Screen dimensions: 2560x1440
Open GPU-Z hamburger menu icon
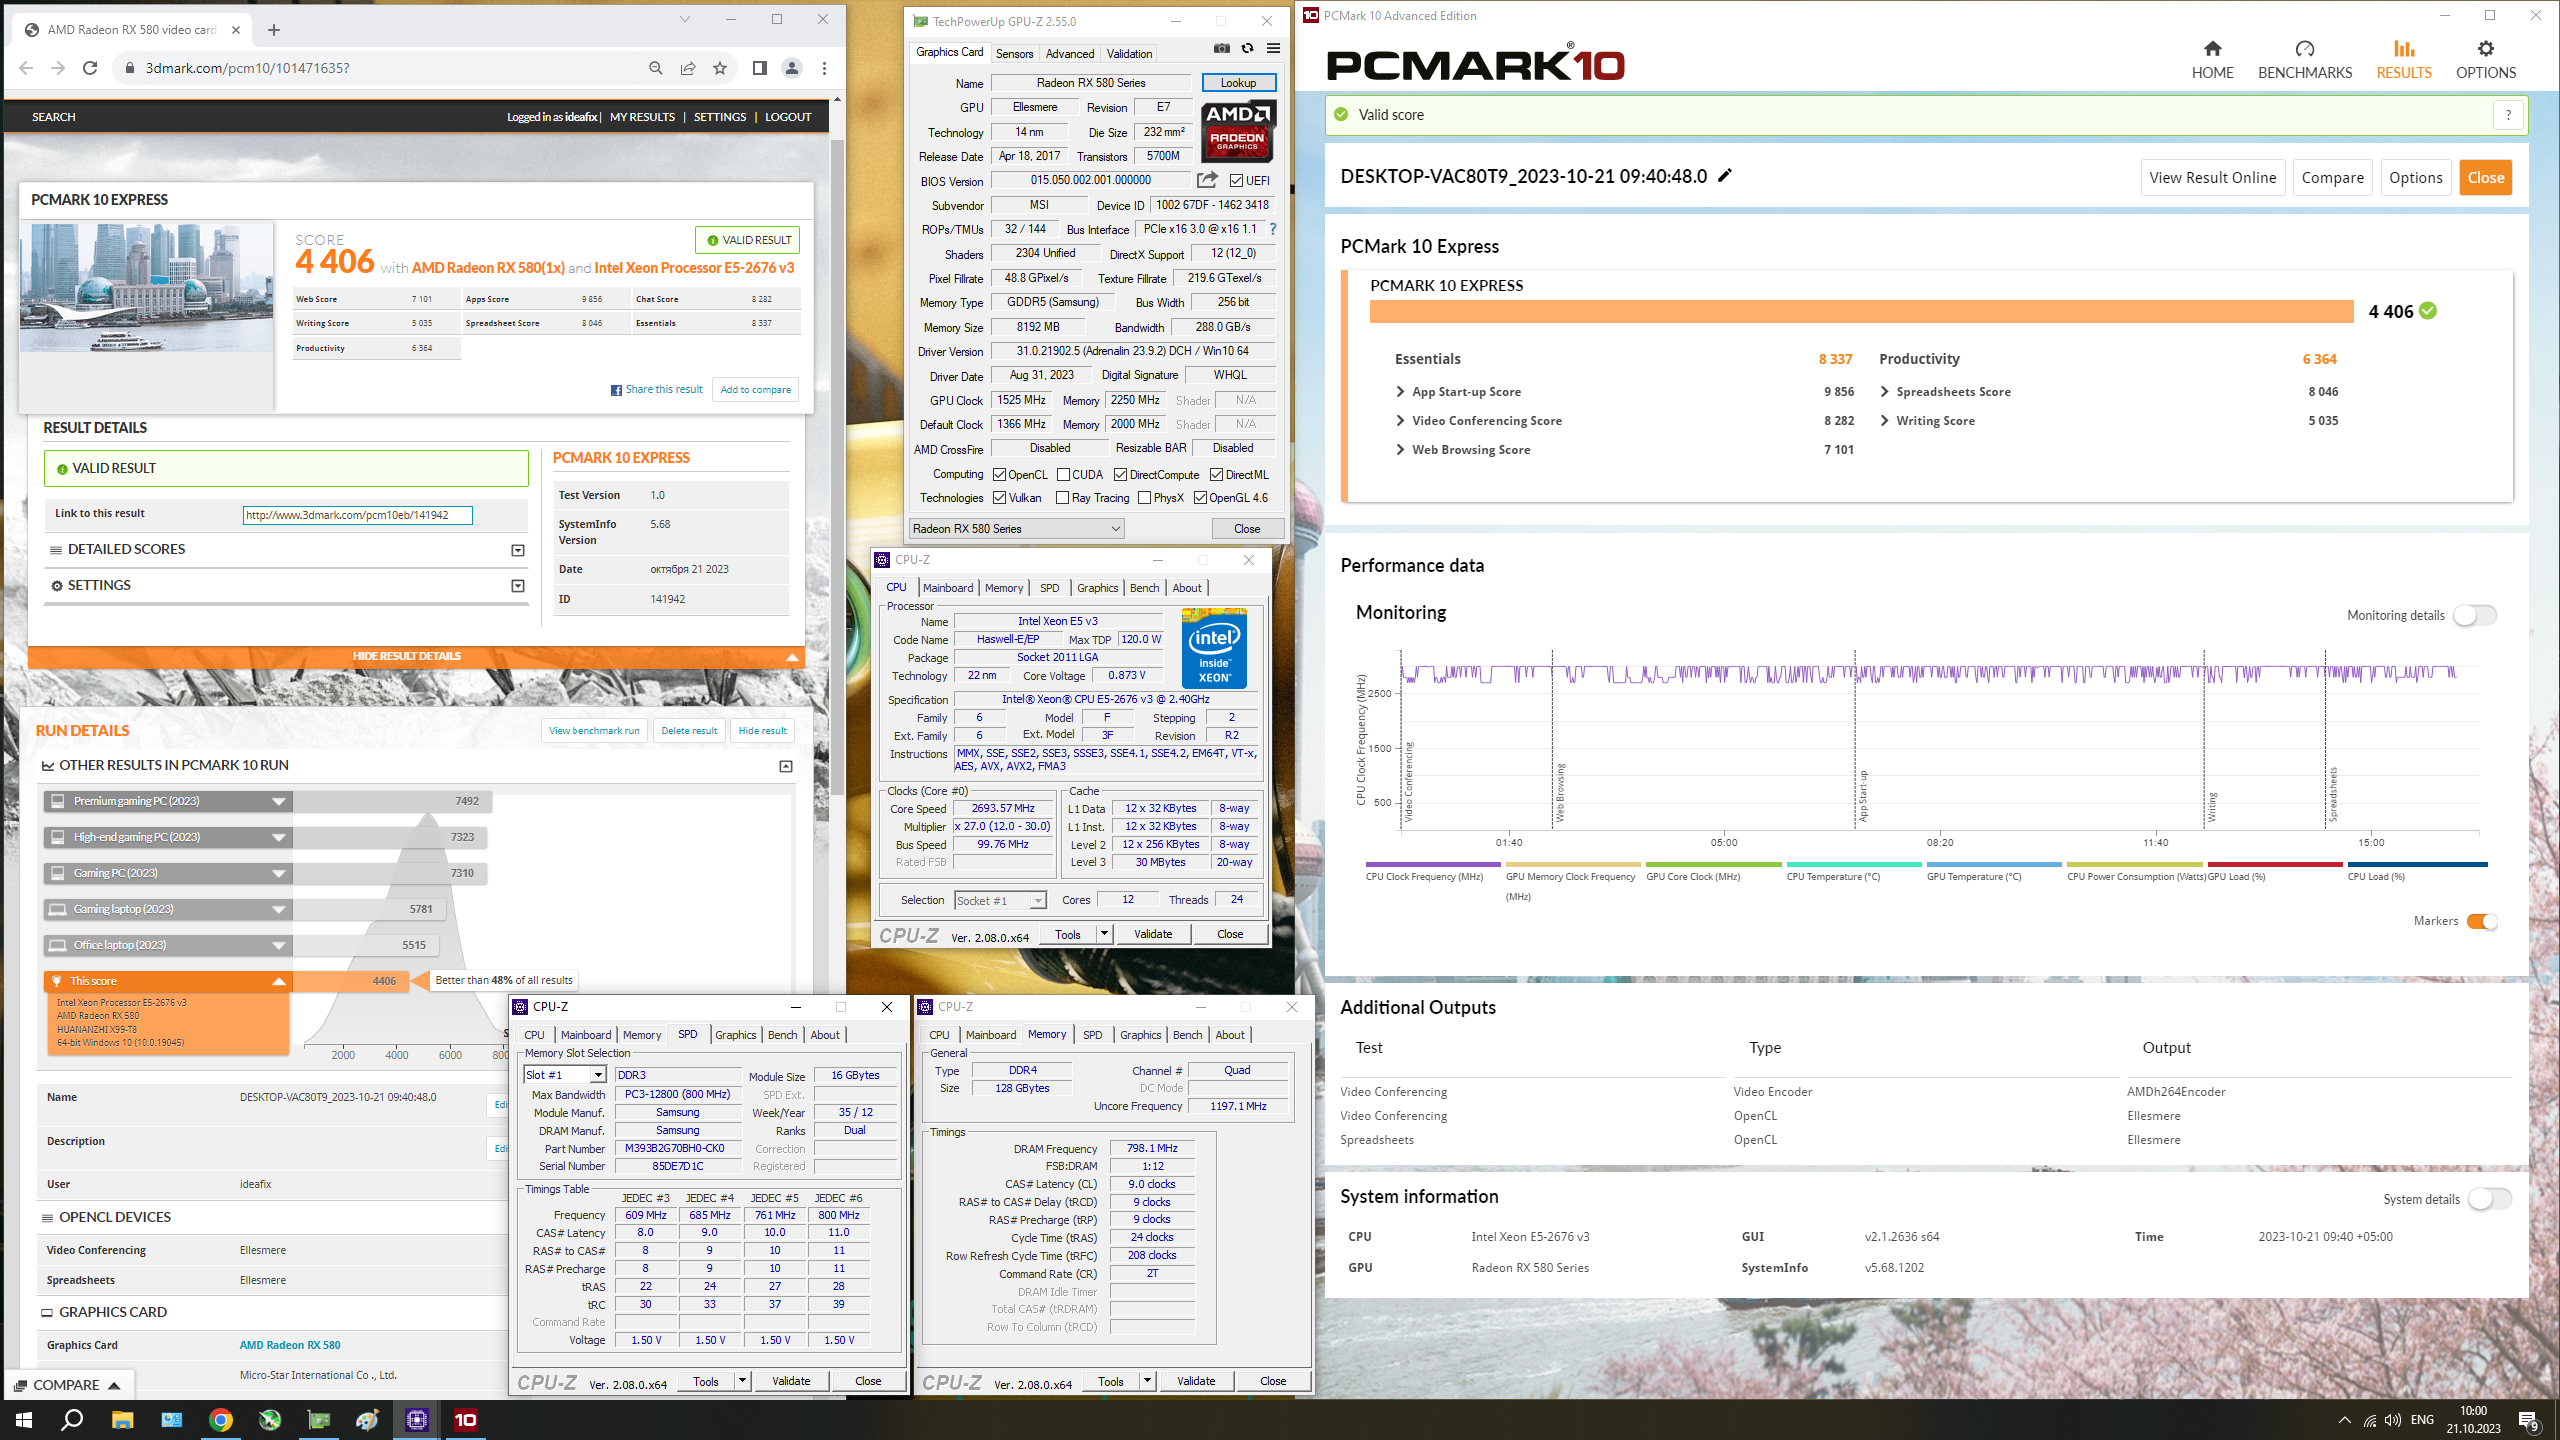(x=1273, y=49)
